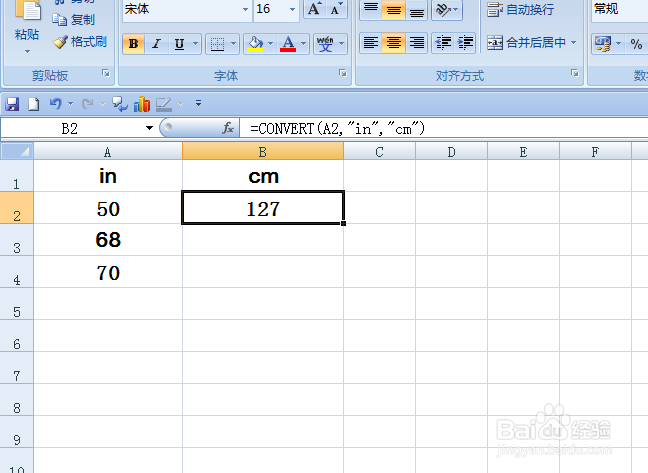Viewport: 648px width, 473px height.
Task: Open the font name 宋体 dropdown
Action: coord(245,9)
